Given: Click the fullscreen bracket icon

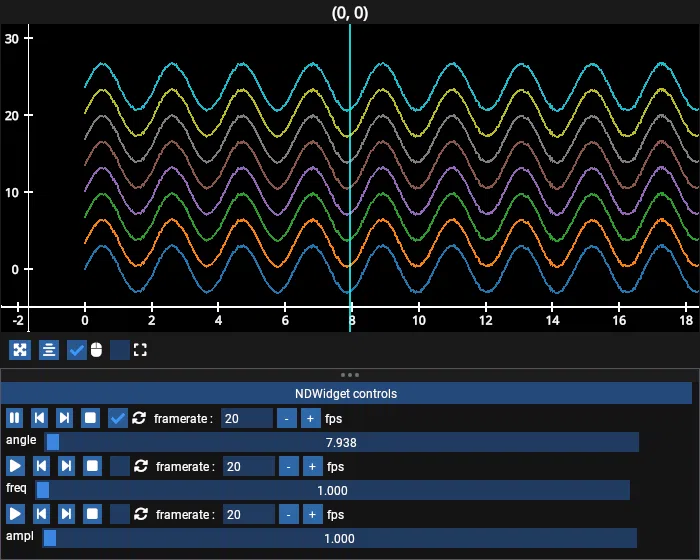Looking at the screenshot, I should tap(140, 350).
